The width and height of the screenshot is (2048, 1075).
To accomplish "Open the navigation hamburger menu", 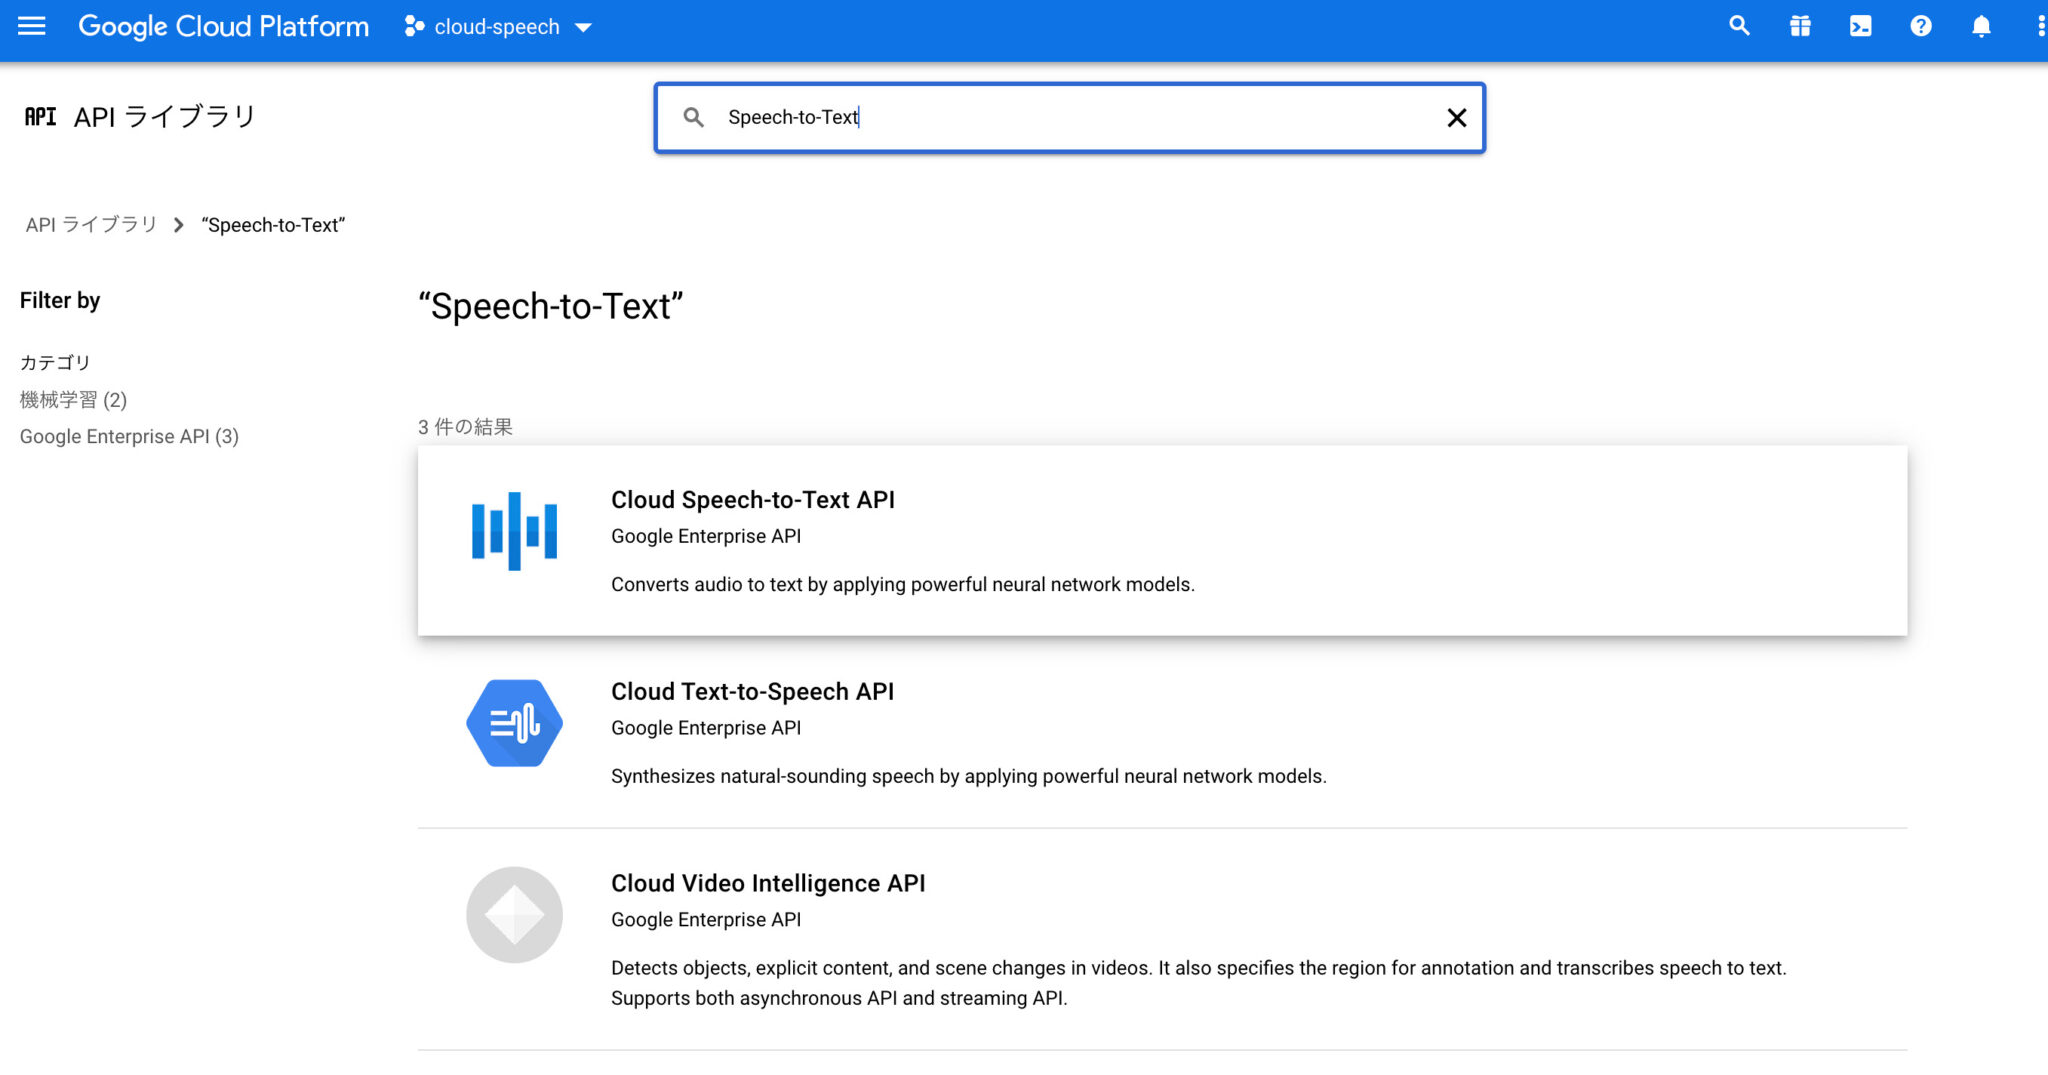I will pos(31,27).
